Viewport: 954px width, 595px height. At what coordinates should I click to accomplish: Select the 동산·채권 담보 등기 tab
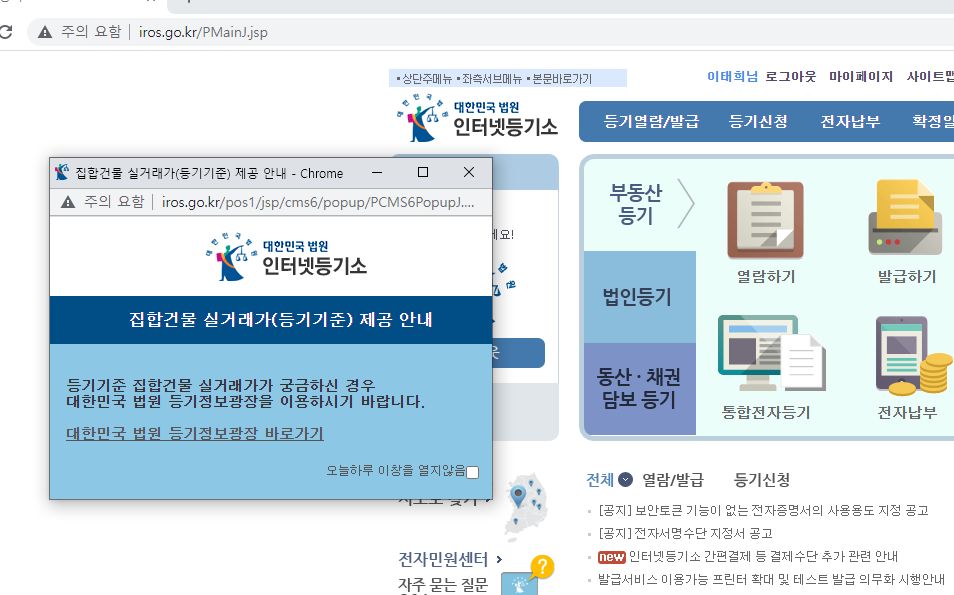639,388
